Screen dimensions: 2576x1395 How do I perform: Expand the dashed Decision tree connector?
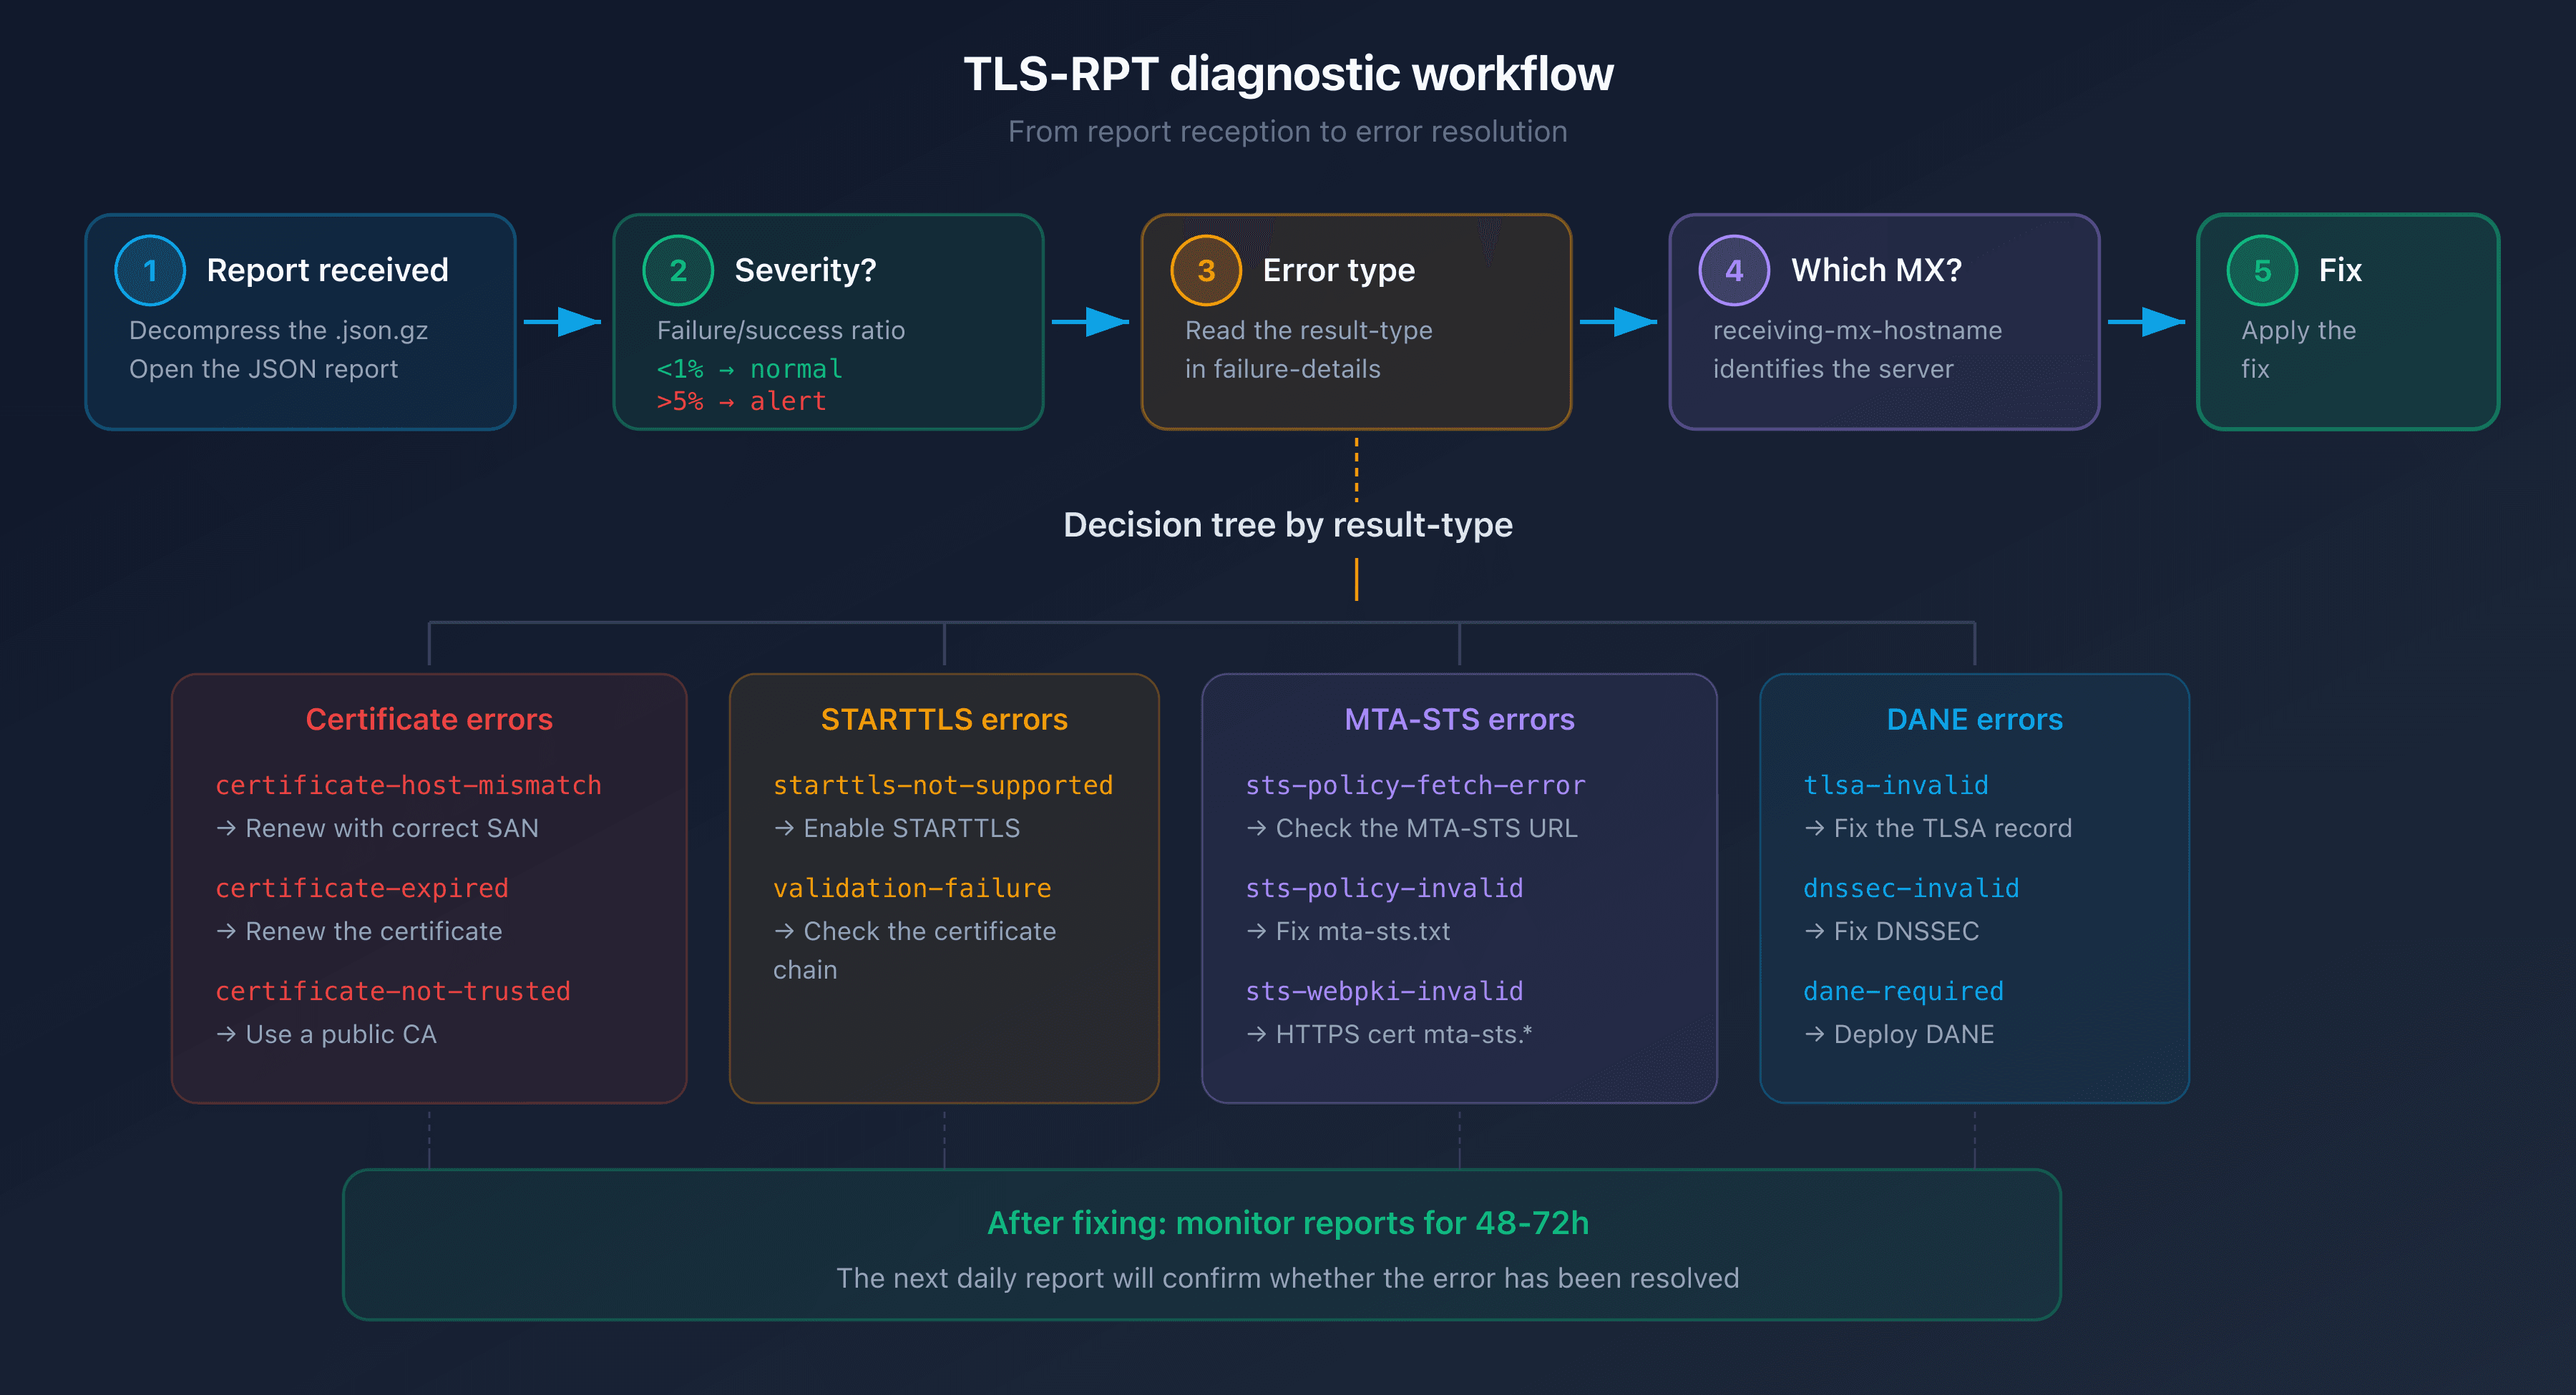coord(1356,470)
